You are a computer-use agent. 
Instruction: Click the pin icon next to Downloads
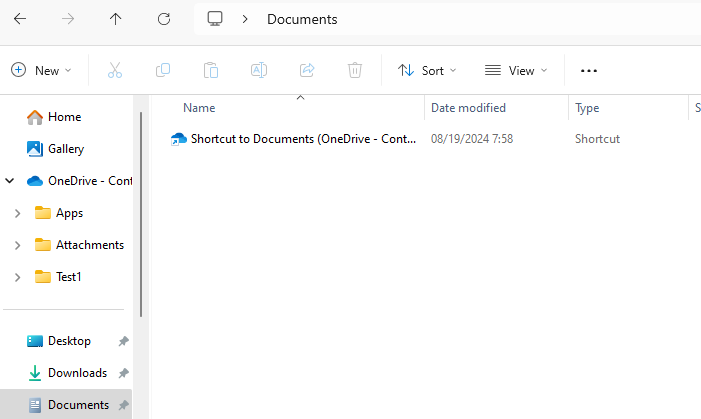(123, 373)
